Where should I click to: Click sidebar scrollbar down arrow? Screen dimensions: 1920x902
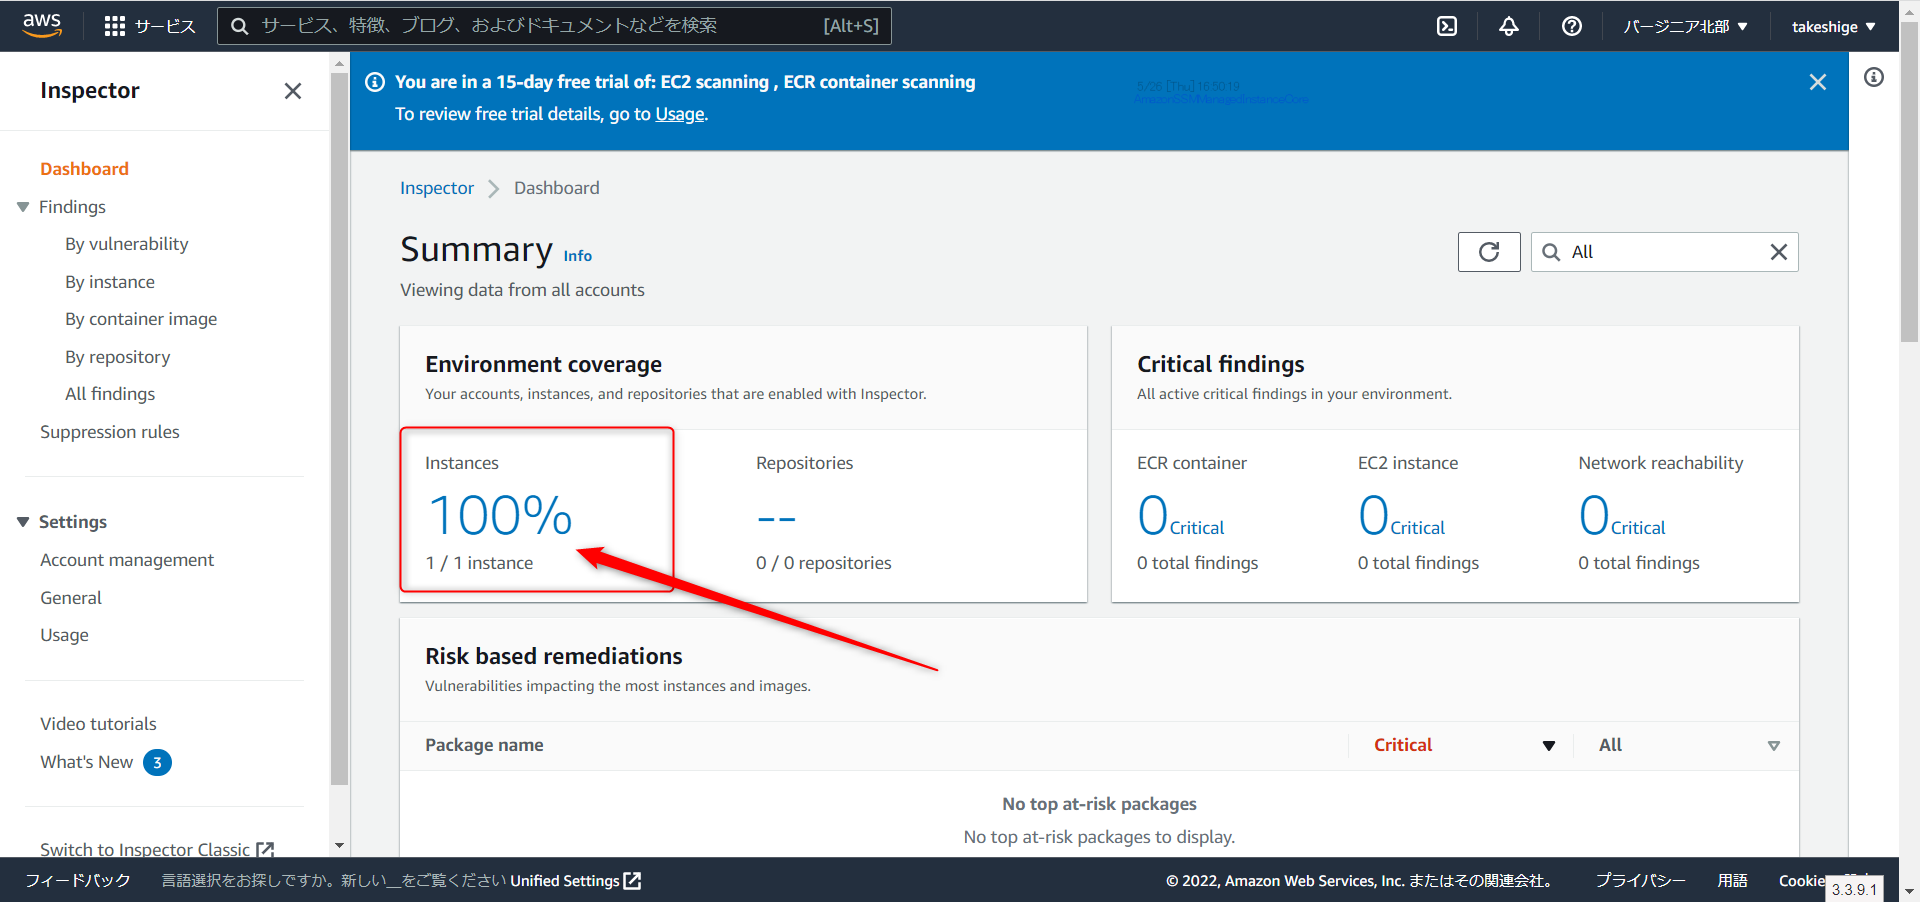[x=339, y=845]
